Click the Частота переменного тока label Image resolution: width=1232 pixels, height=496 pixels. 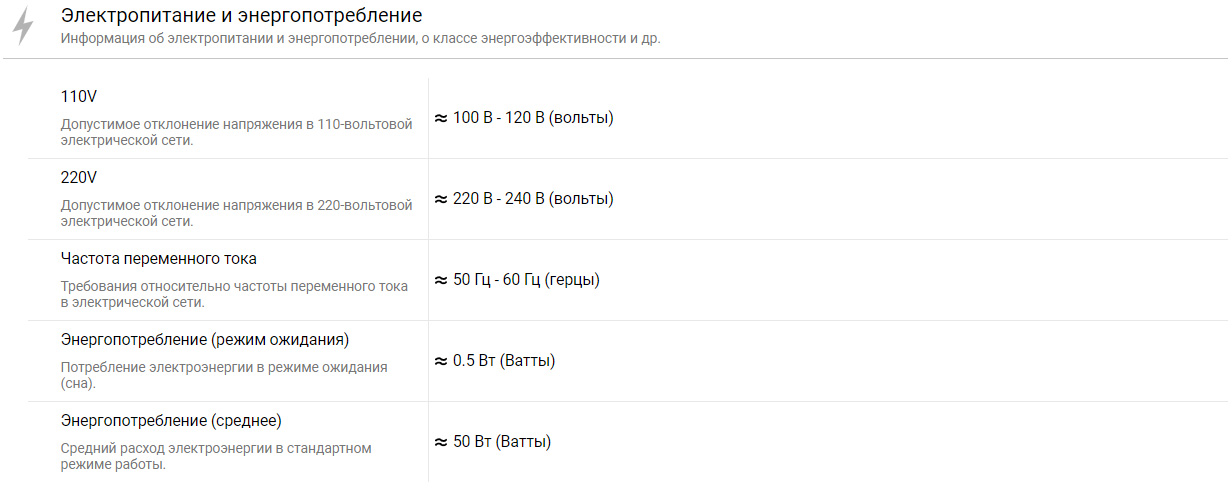(x=159, y=259)
